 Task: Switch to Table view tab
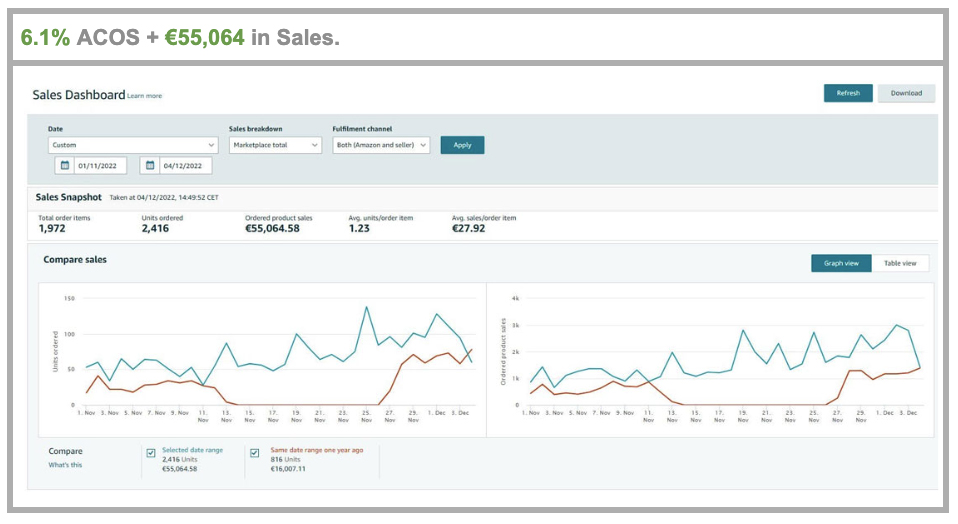point(900,263)
